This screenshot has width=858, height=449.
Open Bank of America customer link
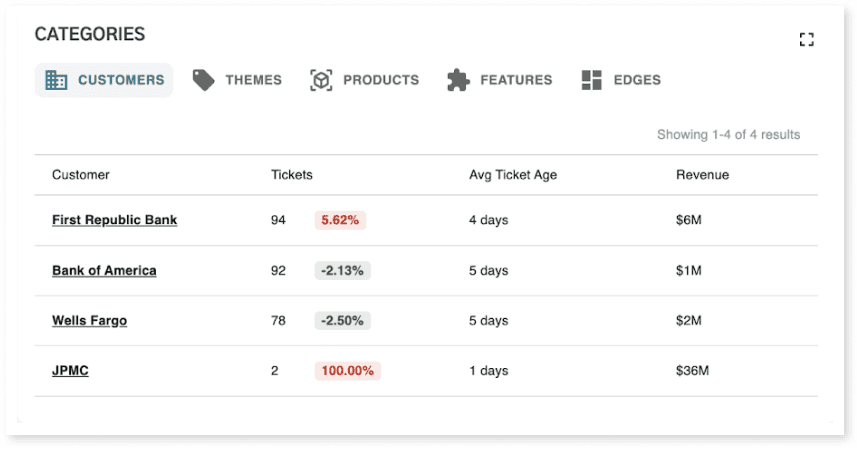(x=104, y=271)
